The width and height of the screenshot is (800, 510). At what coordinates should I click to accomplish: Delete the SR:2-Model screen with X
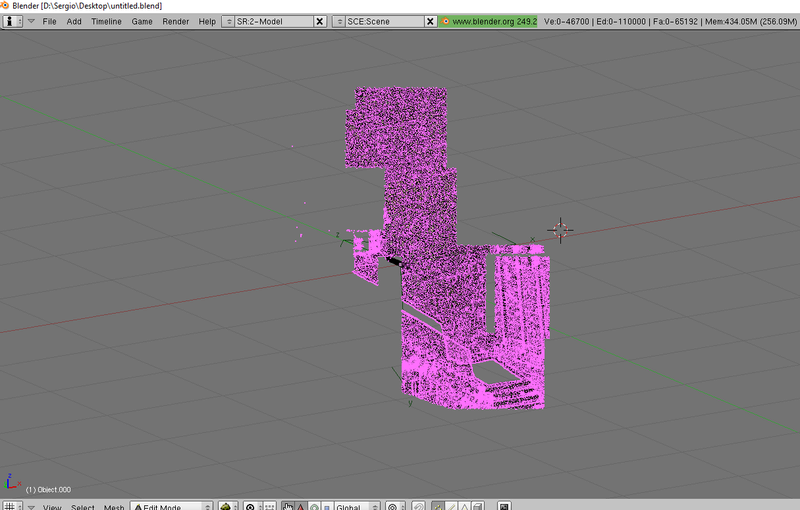320,21
